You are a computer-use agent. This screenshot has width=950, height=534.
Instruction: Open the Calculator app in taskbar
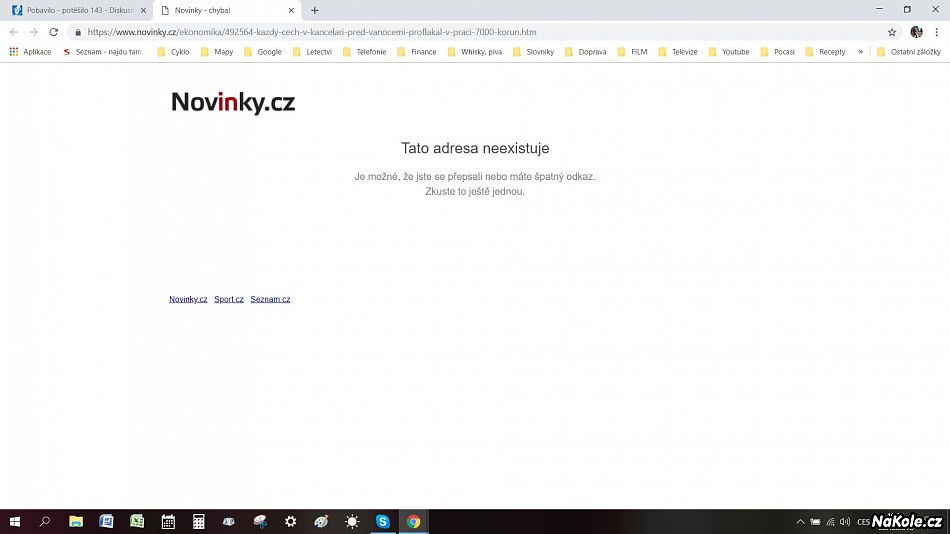point(199,521)
